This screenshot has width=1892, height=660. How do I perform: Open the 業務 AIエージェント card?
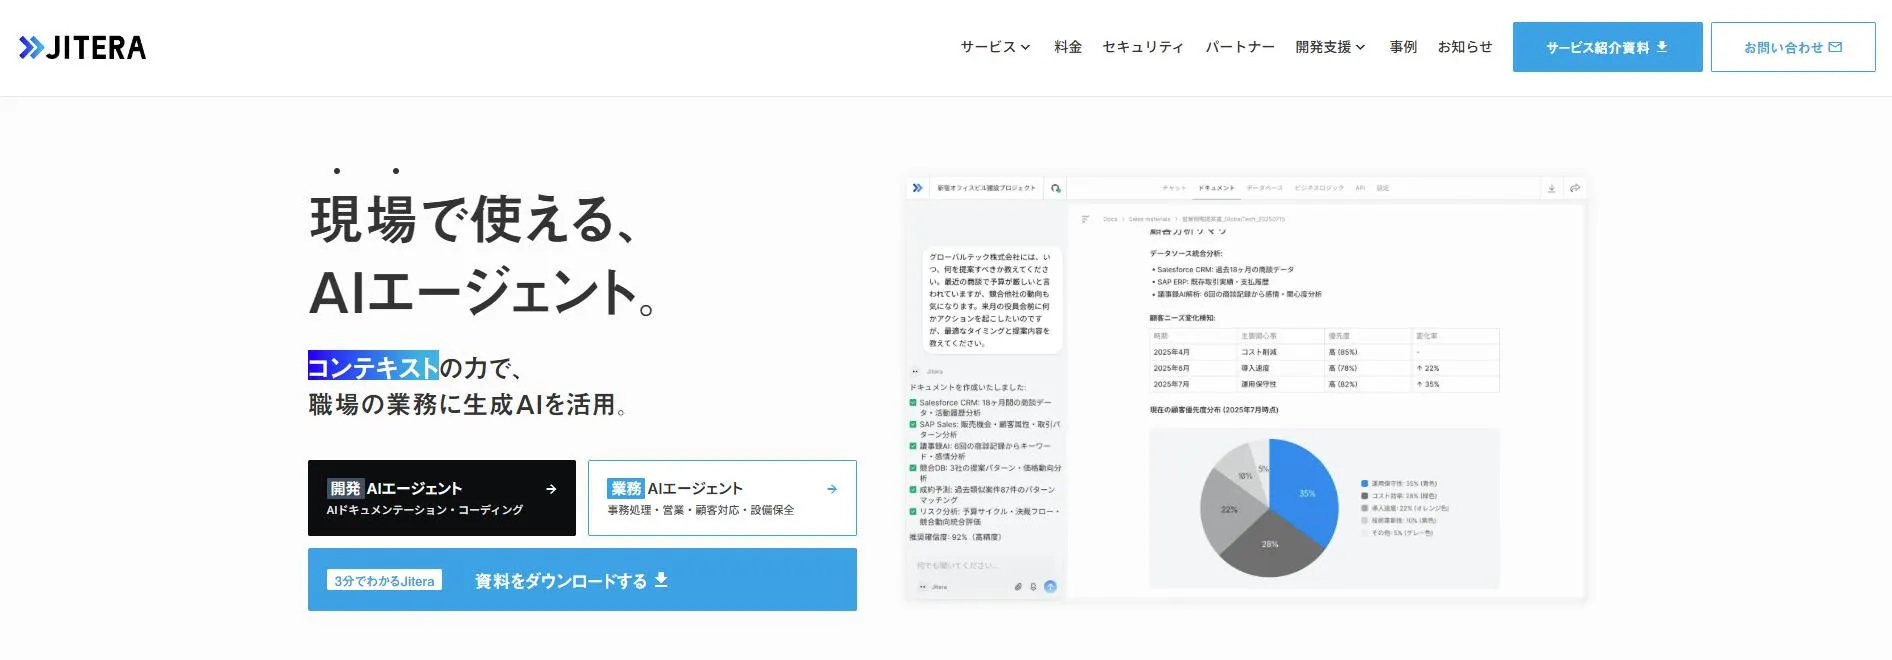[722, 498]
